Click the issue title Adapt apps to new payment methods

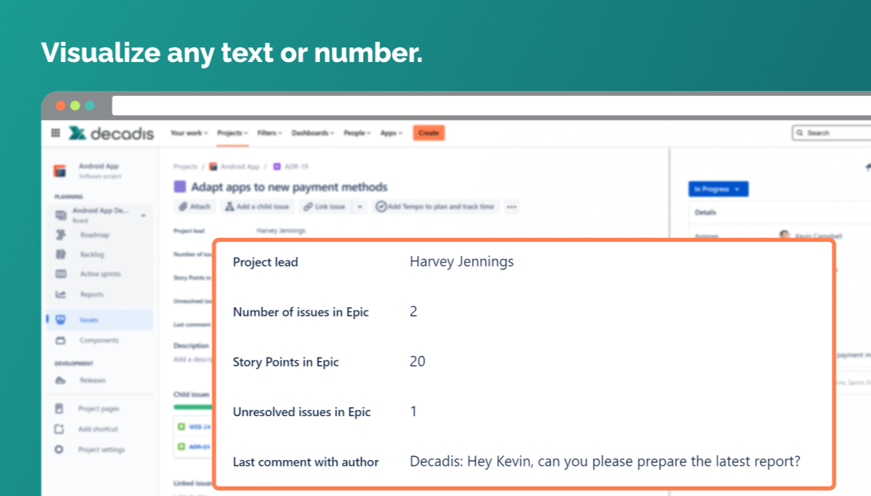(x=289, y=187)
